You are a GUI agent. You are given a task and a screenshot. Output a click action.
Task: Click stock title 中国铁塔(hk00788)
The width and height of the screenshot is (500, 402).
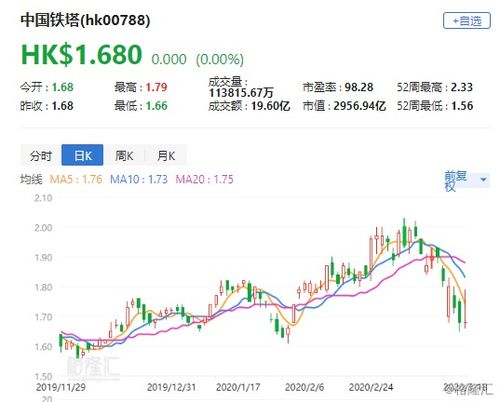tap(85, 20)
